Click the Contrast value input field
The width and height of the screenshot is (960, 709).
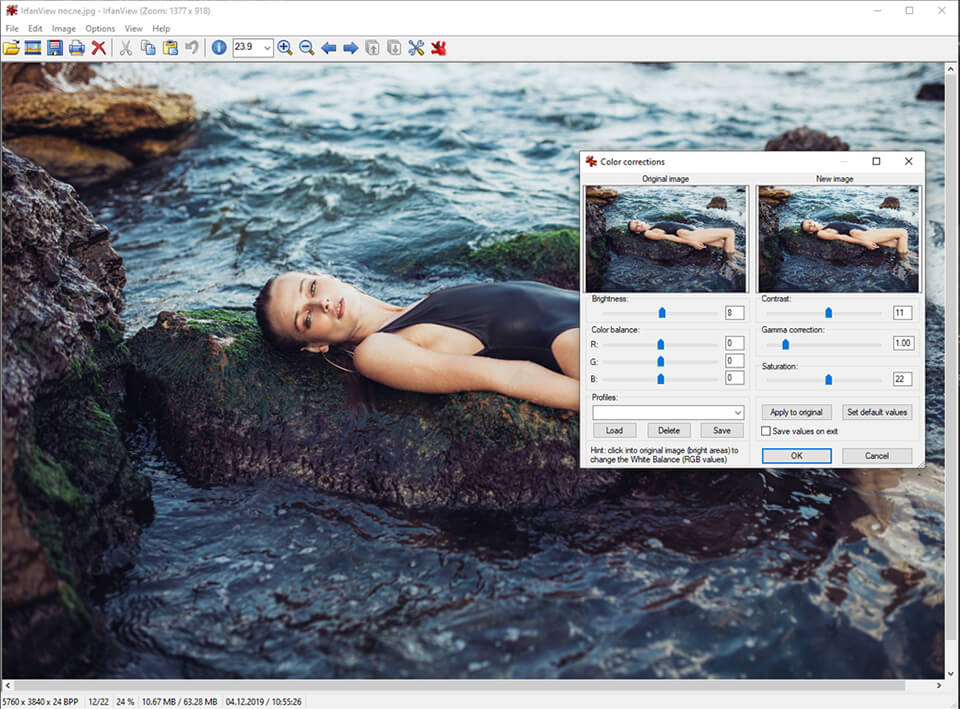coord(903,312)
